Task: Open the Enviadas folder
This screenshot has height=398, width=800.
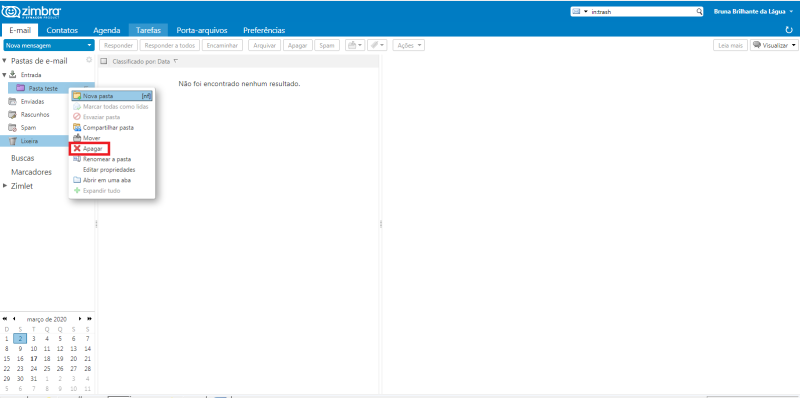Action: 32,101
